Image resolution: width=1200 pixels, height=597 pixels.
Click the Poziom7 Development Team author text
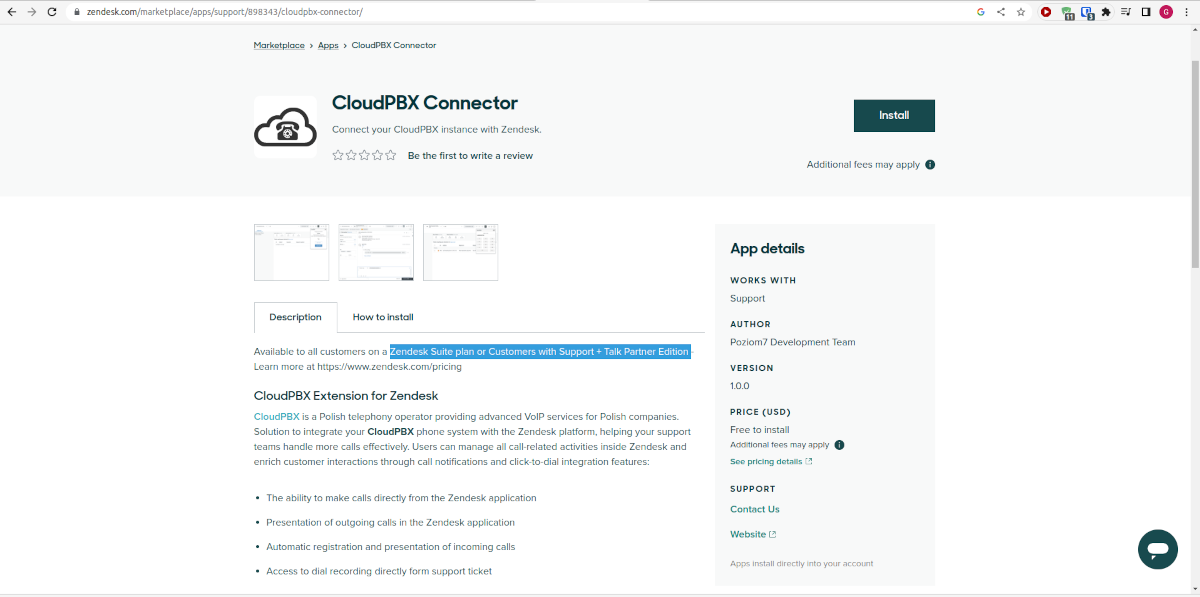(793, 342)
